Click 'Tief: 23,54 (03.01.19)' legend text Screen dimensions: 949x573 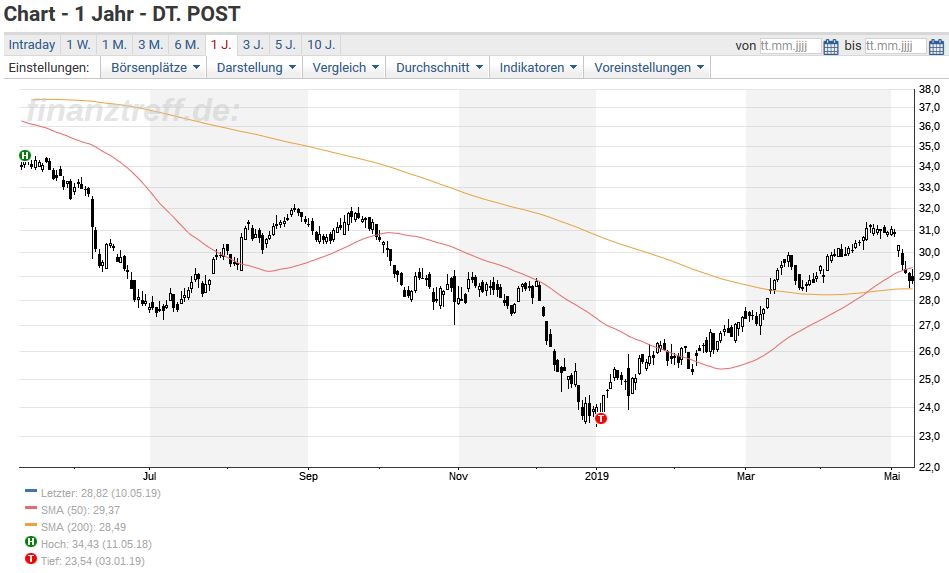[x=93, y=561]
